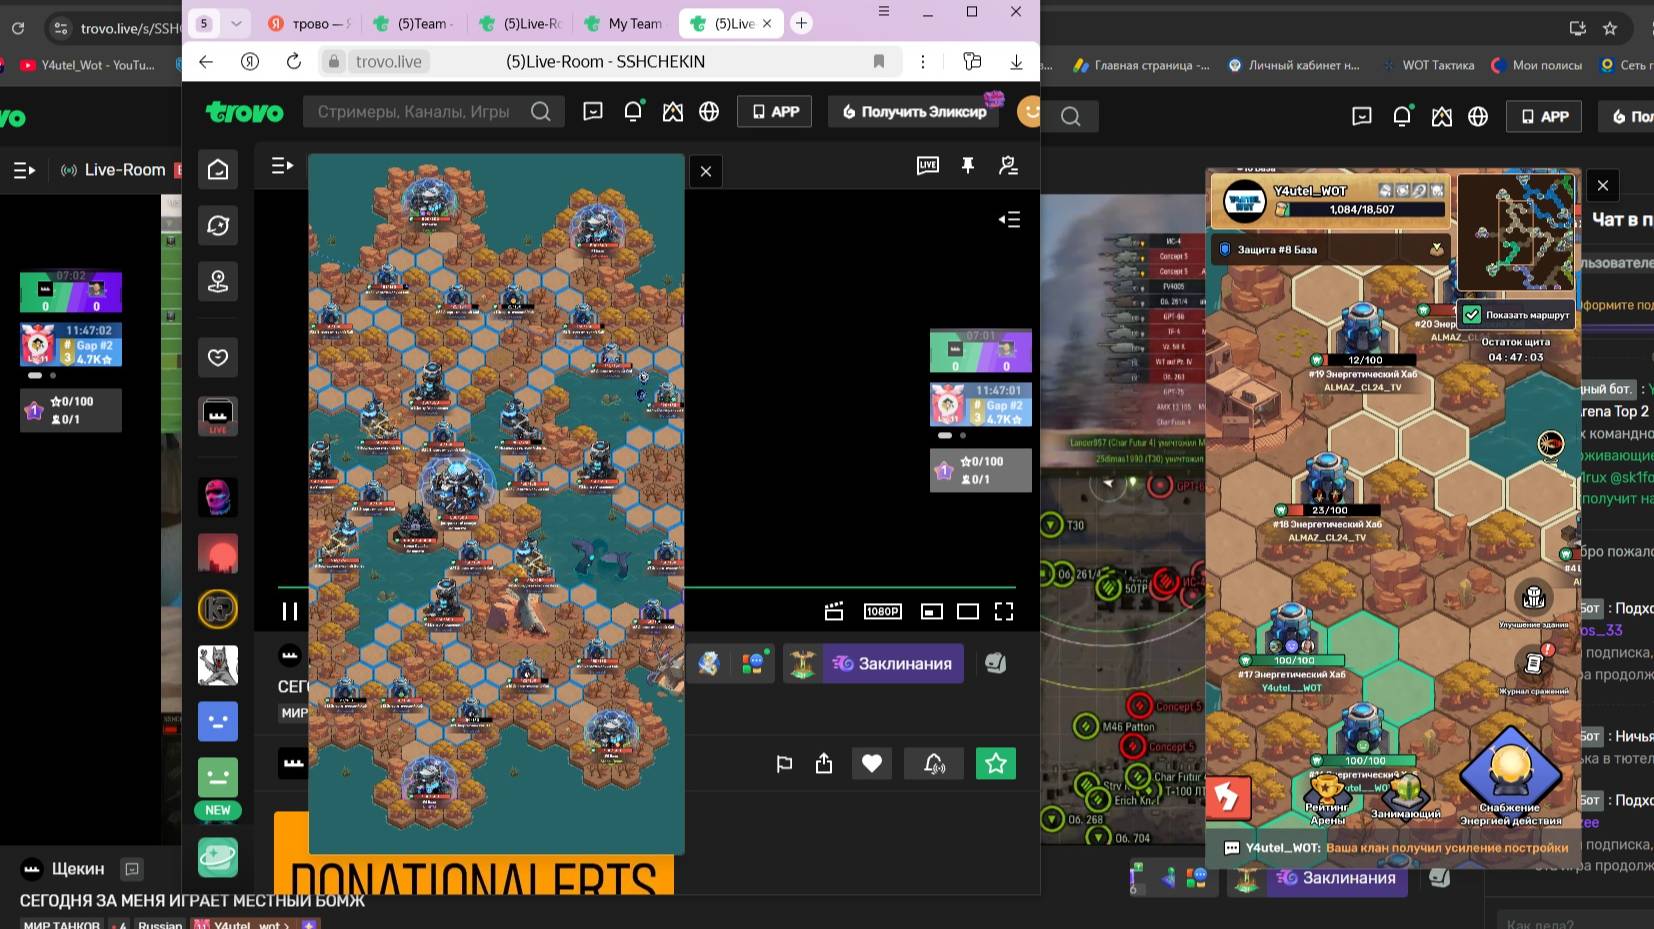
Task: Open Заклинания button in the background window
Action: 1337,877
